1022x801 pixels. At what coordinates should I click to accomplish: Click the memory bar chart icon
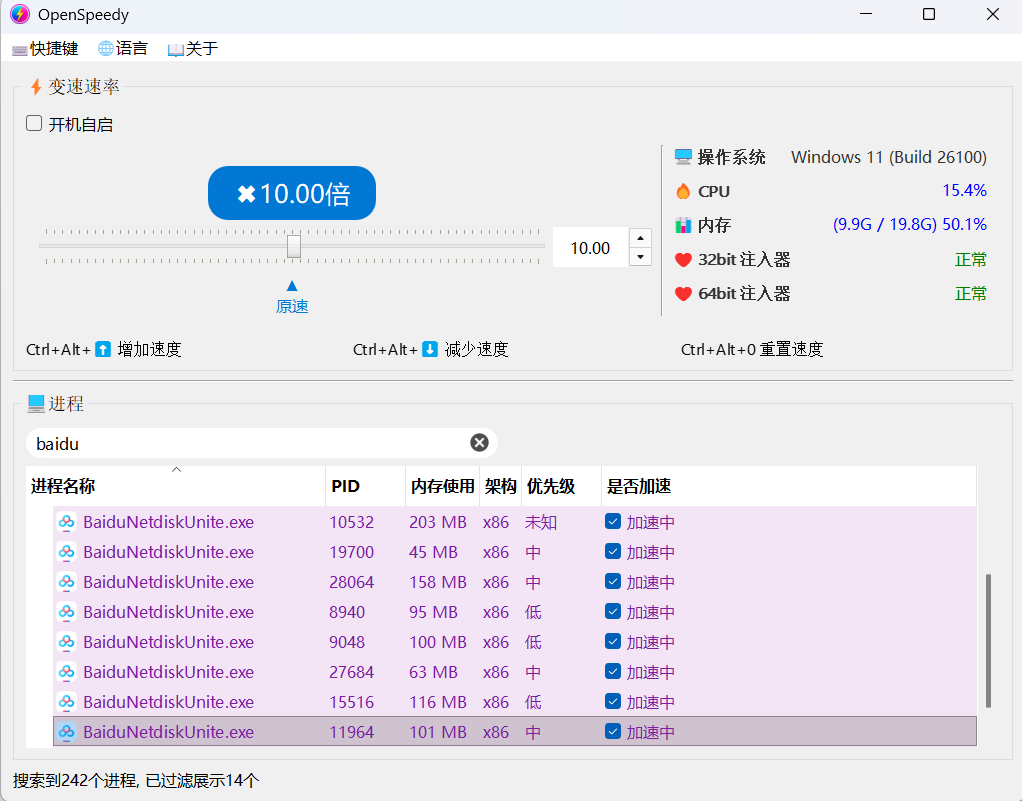pos(683,225)
